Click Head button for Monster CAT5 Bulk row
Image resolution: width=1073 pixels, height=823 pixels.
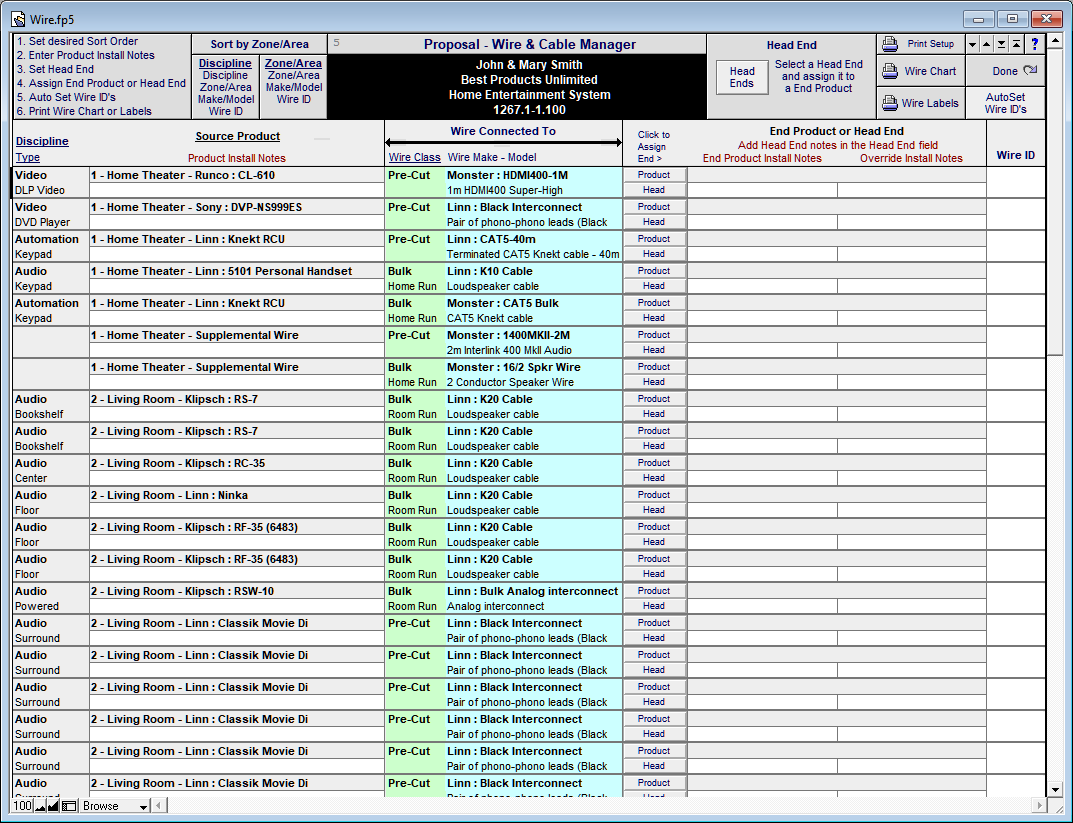[654, 317]
